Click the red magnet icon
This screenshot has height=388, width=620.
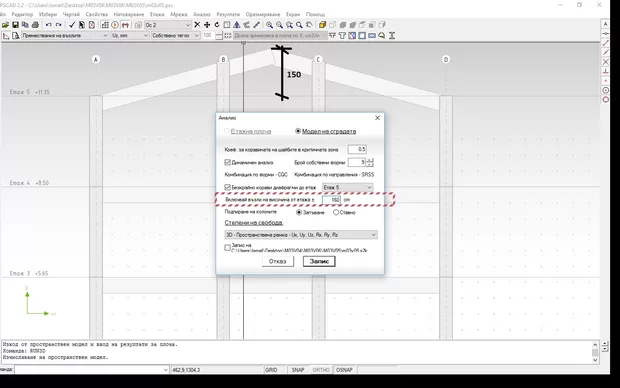tap(125, 25)
